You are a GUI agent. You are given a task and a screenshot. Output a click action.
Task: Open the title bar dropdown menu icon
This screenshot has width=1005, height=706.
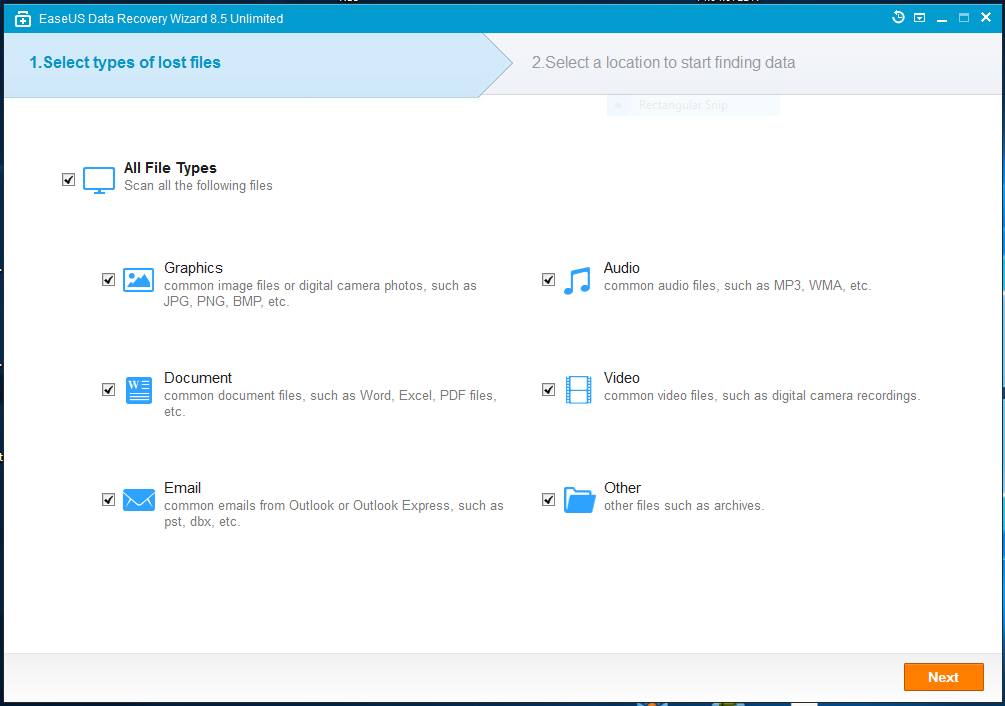click(x=919, y=18)
